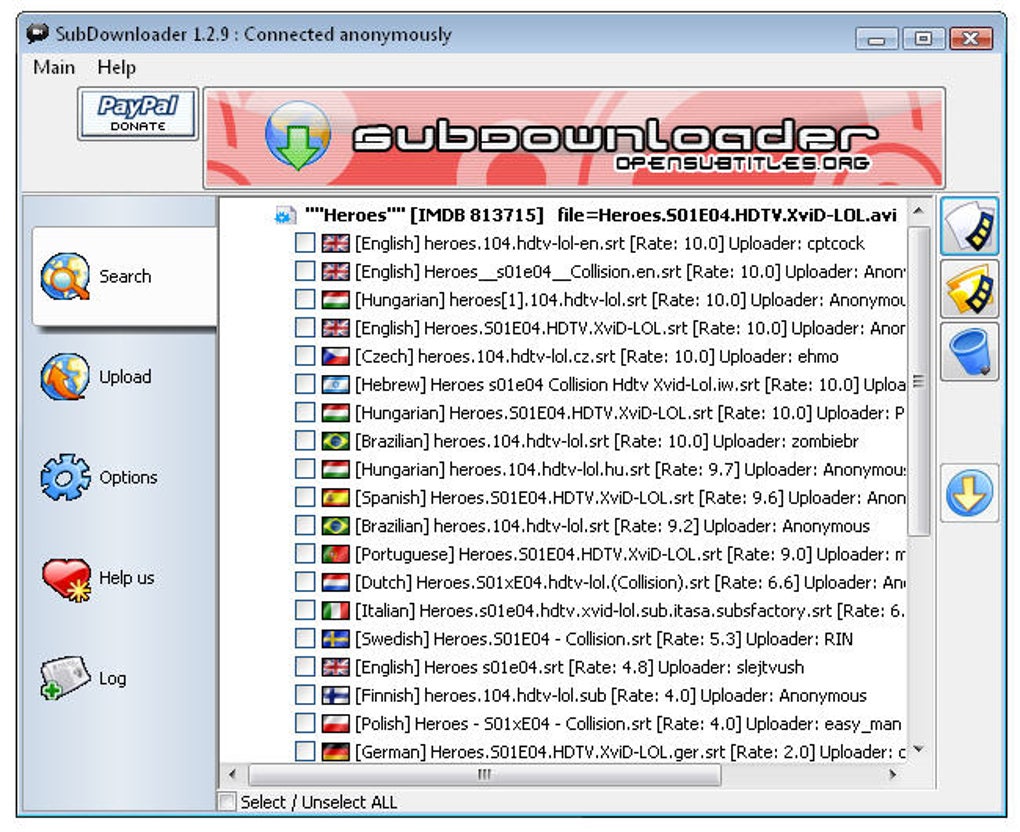1020x832 pixels.
Task: Select Brazilian subtitle rated 9.2
Action: click(612, 526)
